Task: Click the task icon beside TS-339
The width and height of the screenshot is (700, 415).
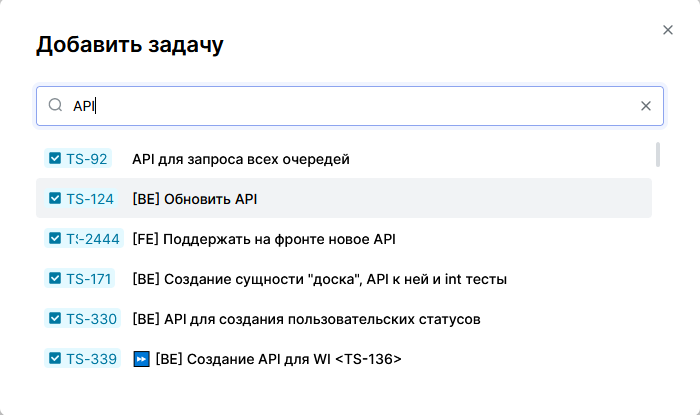Action: 55,358
